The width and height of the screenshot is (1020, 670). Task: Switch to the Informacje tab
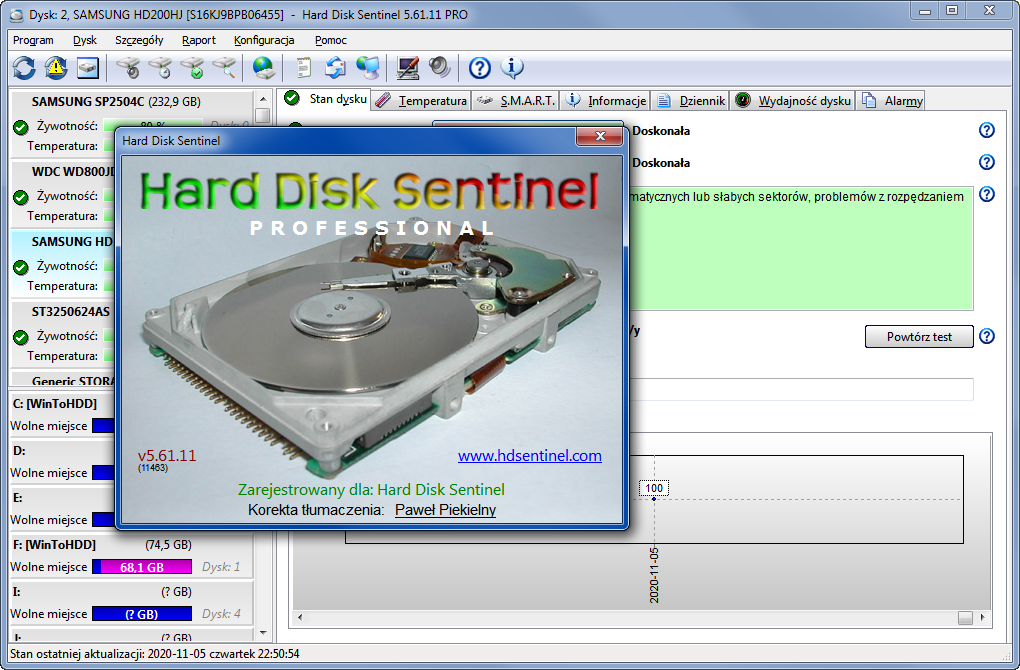point(606,101)
